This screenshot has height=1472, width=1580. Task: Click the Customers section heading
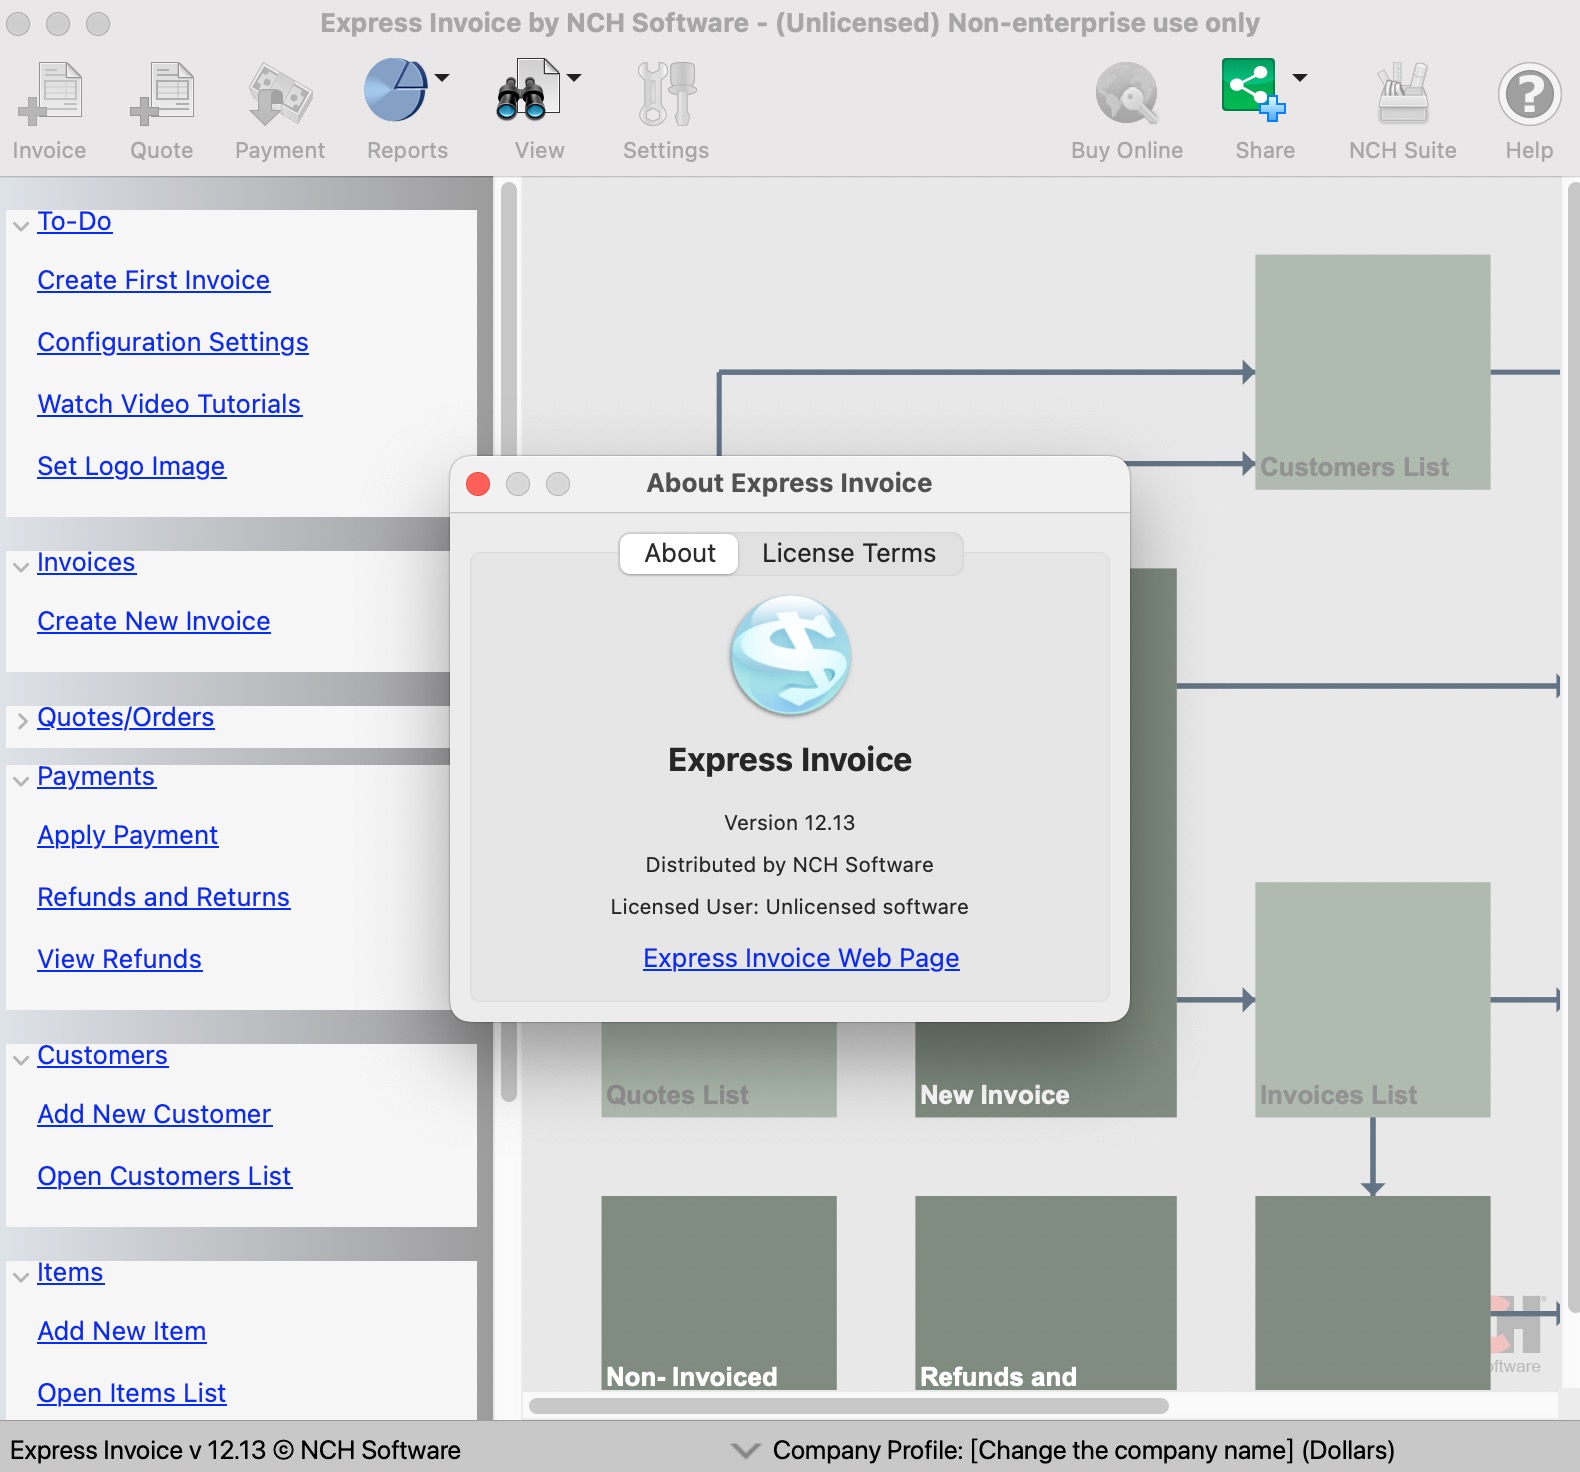(103, 1055)
